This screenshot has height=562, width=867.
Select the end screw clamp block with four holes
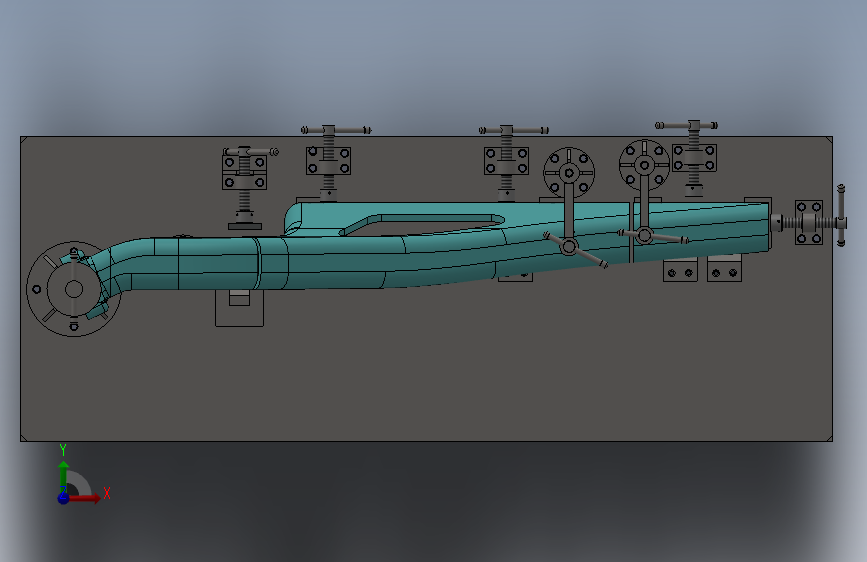coord(809,222)
